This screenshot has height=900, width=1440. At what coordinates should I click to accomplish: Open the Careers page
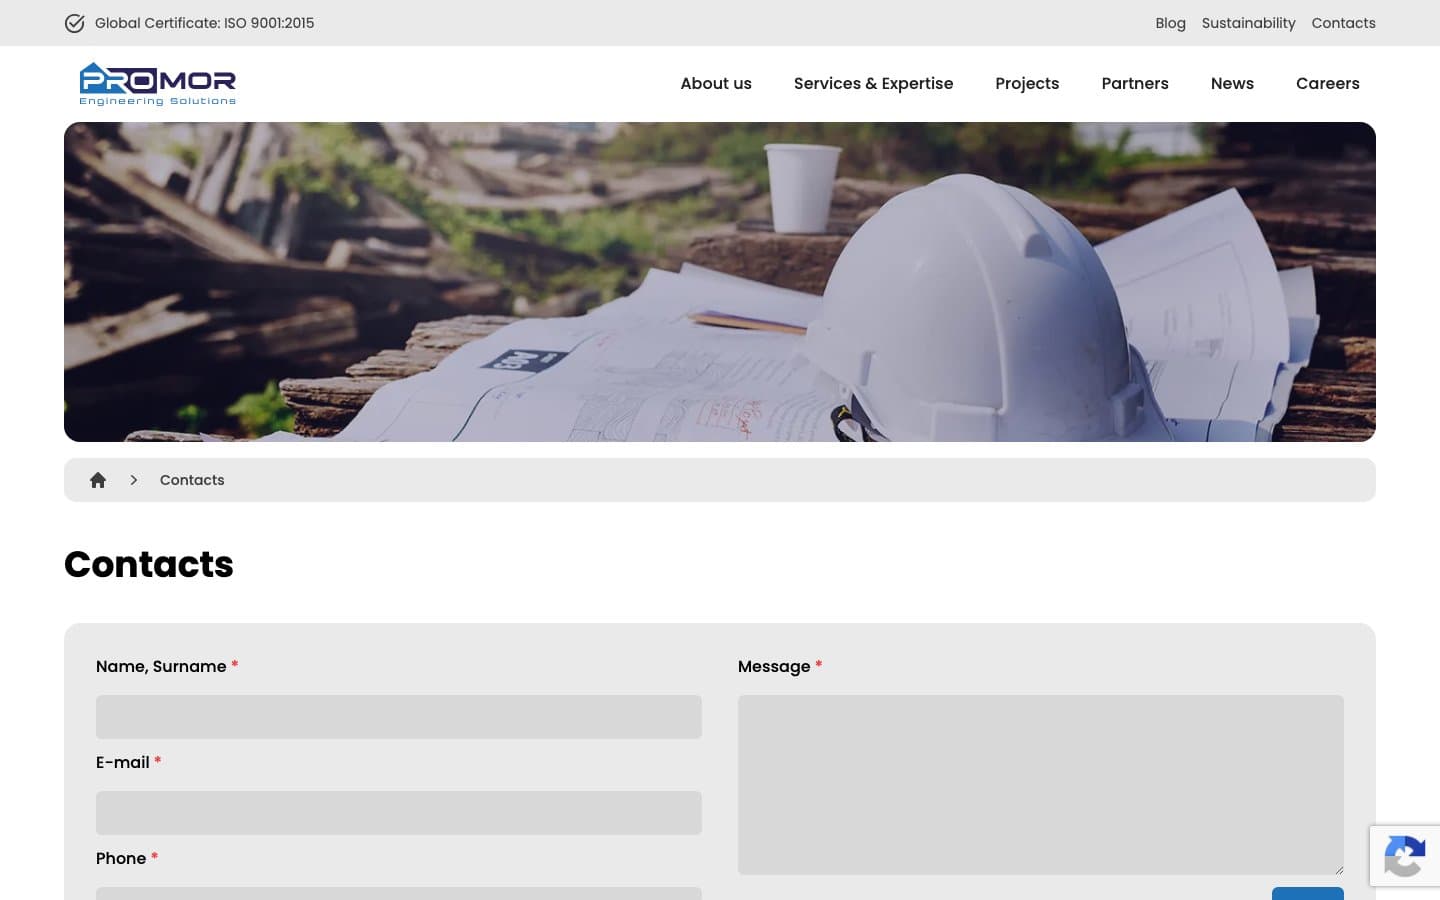pos(1328,84)
